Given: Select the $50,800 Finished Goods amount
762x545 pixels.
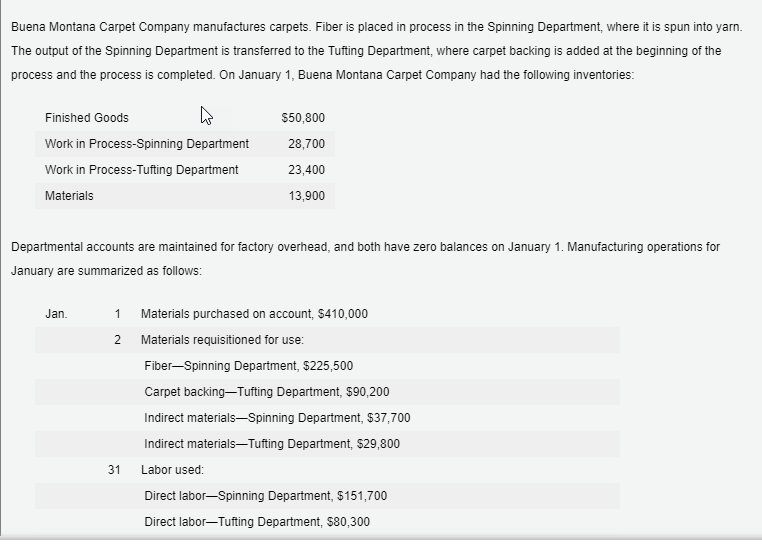Looking at the screenshot, I should coord(303,118).
